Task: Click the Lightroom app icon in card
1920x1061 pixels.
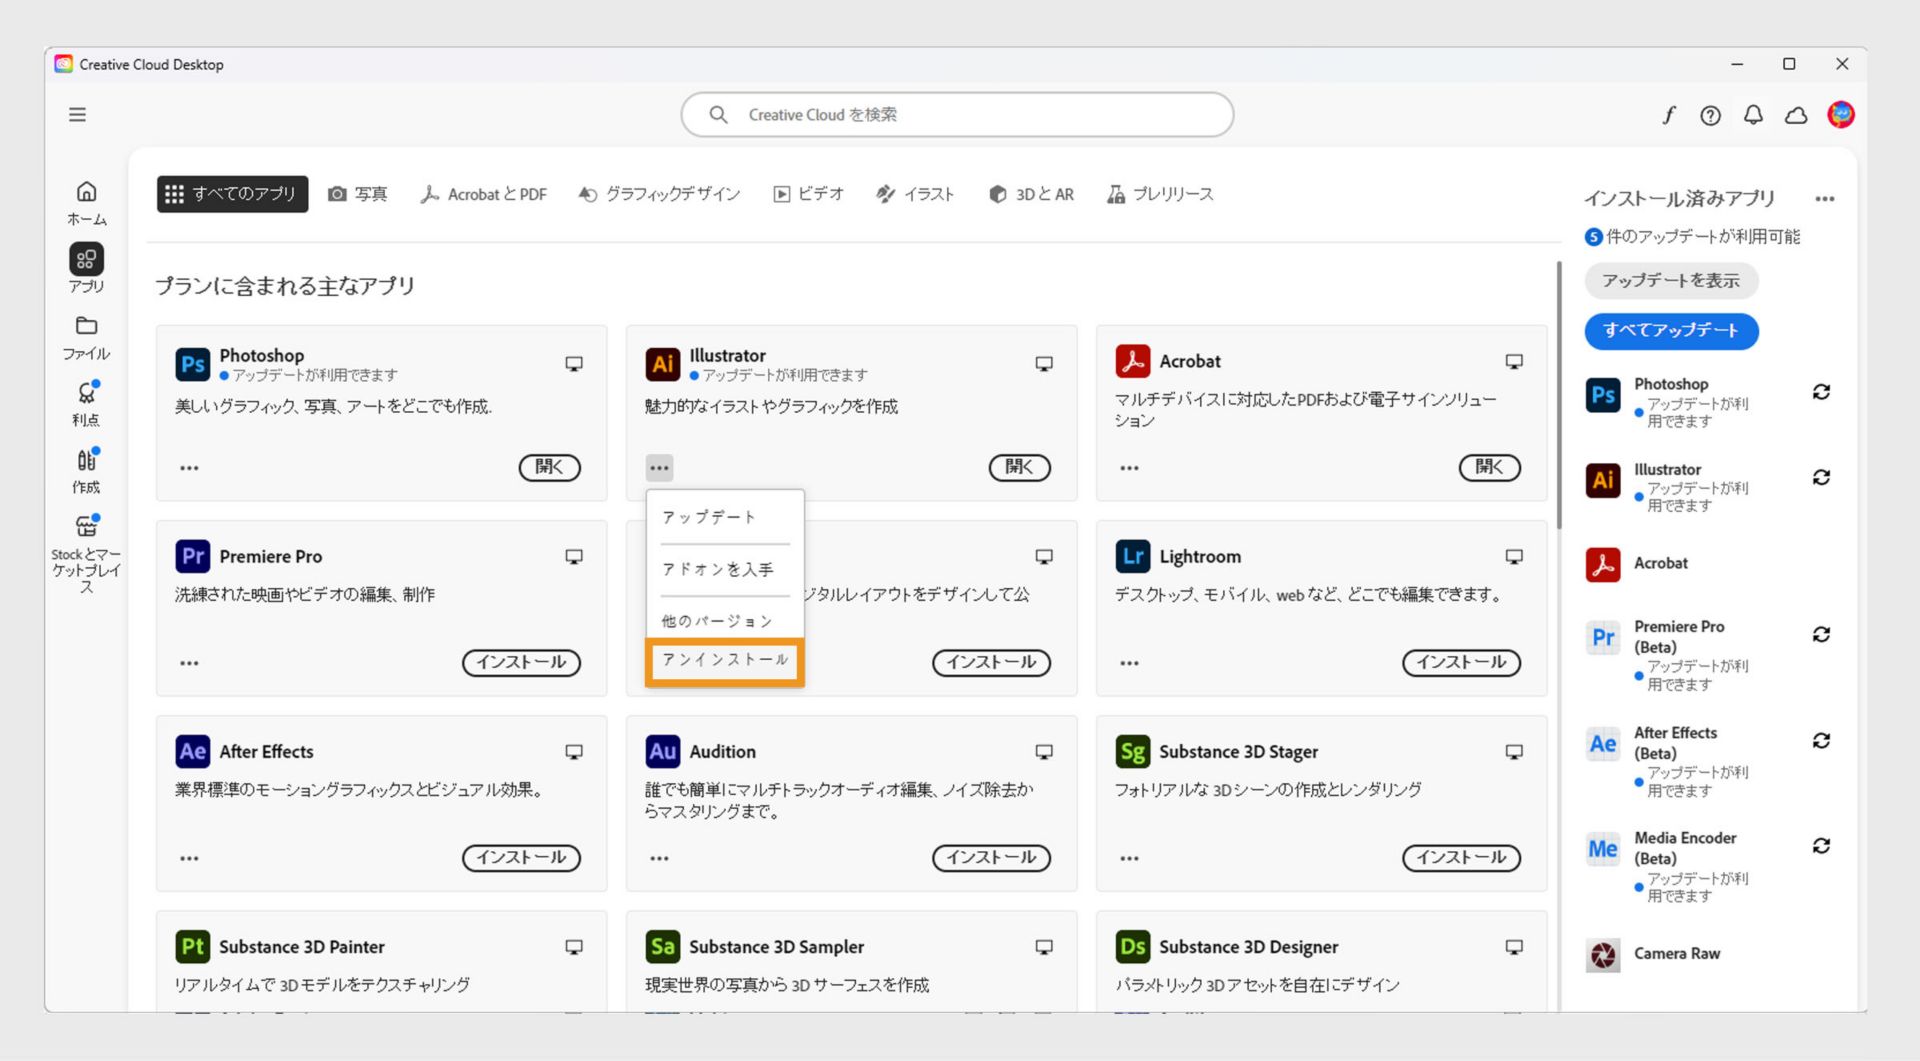Action: (1132, 556)
